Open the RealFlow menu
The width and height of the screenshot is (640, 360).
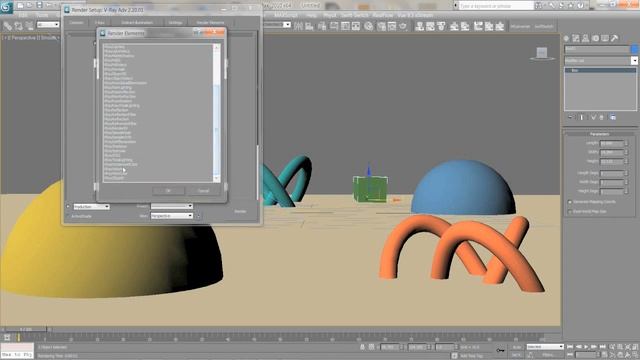coord(382,15)
